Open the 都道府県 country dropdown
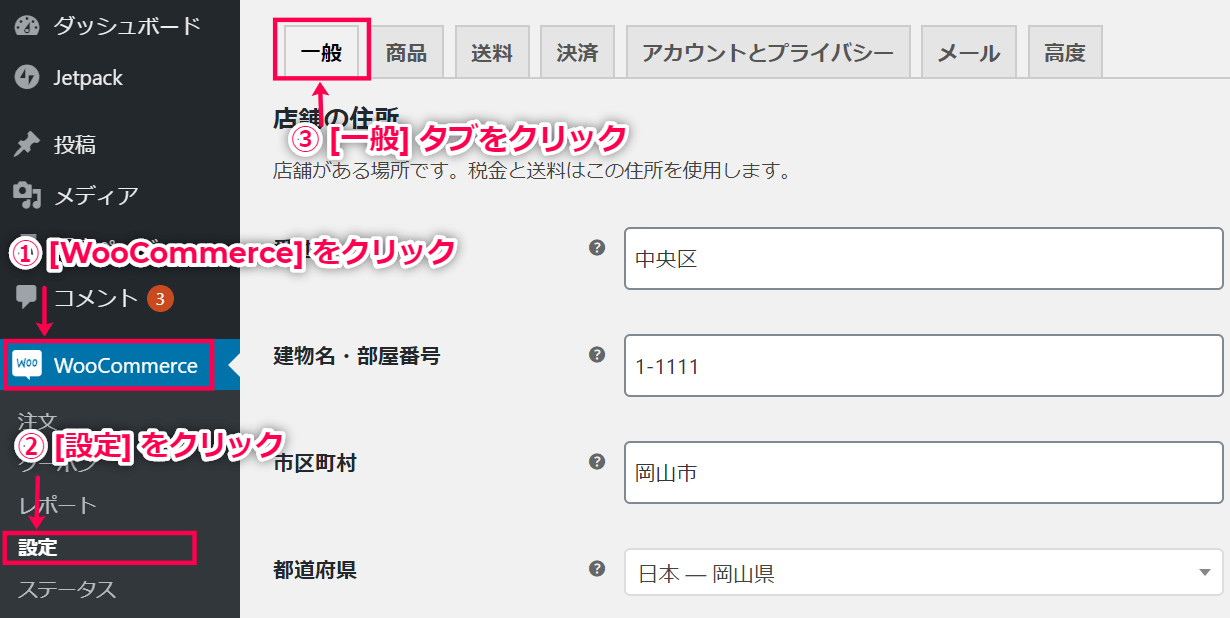 pos(924,573)
